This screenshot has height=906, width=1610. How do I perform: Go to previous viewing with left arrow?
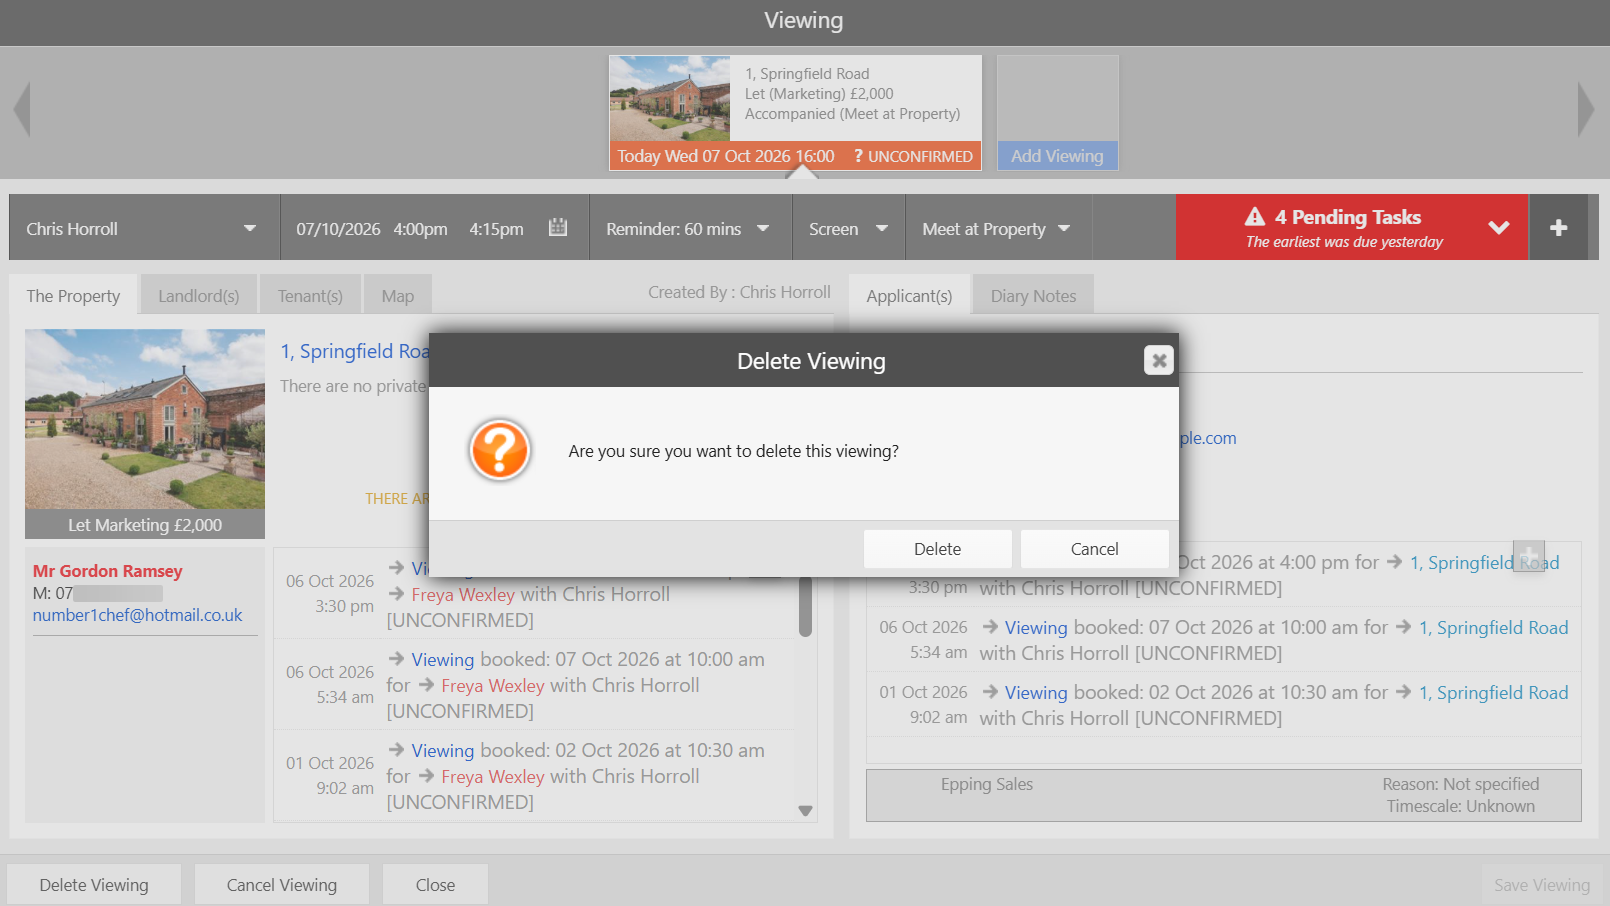pos(22,109)
